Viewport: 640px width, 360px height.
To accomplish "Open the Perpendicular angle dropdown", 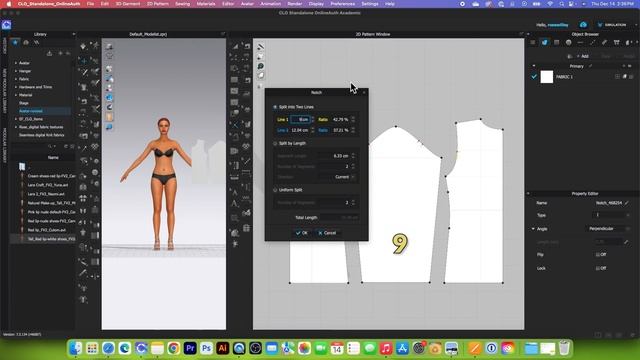I will coord(608,229).
